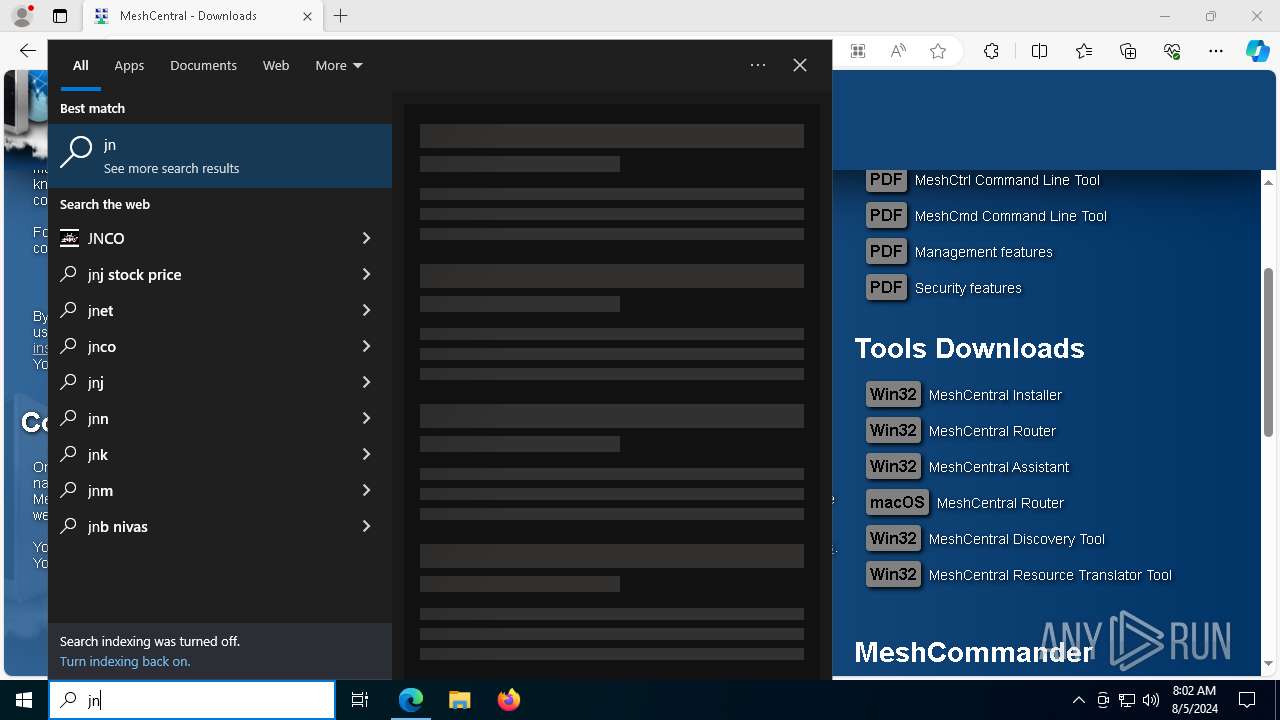Switch to the Web search tab
The height and width of the screenshot is (720, 1280).
point(276,65)
